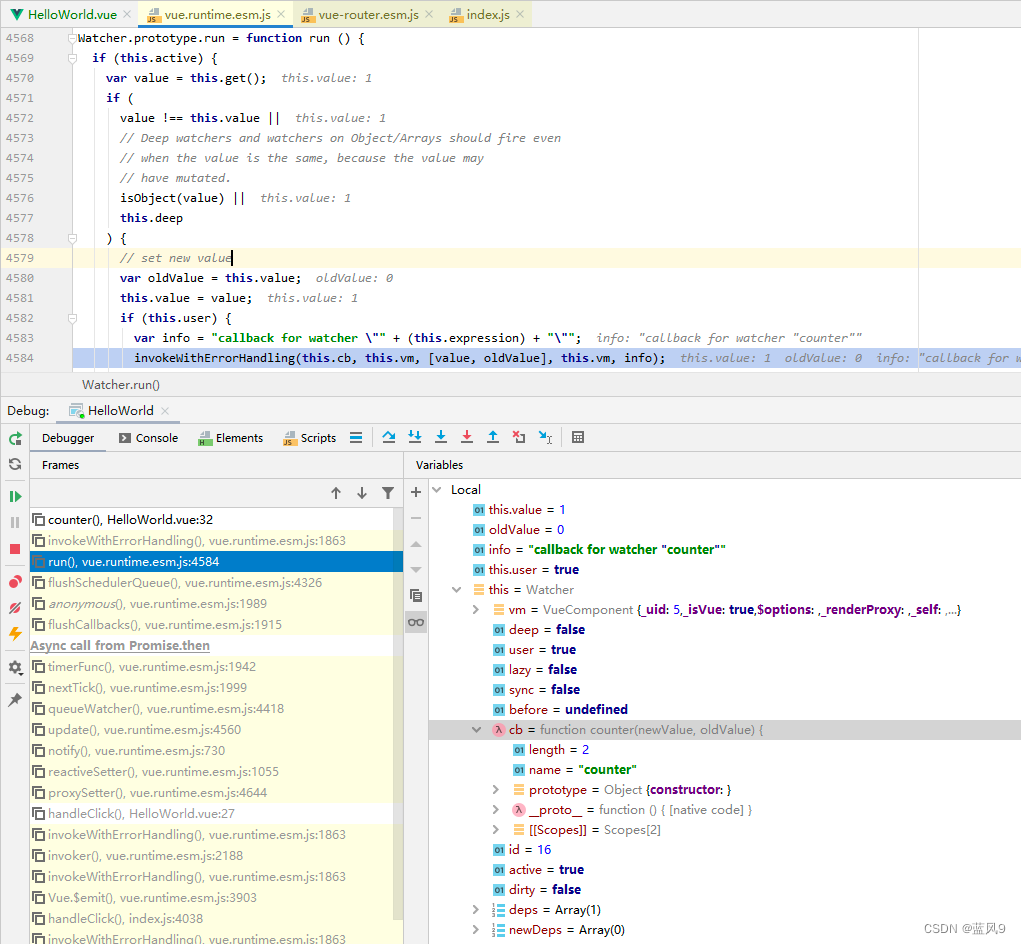Click the Run to Cursor icon
1021x944 pixels.
pyautogui.click(x=545, y=437)
